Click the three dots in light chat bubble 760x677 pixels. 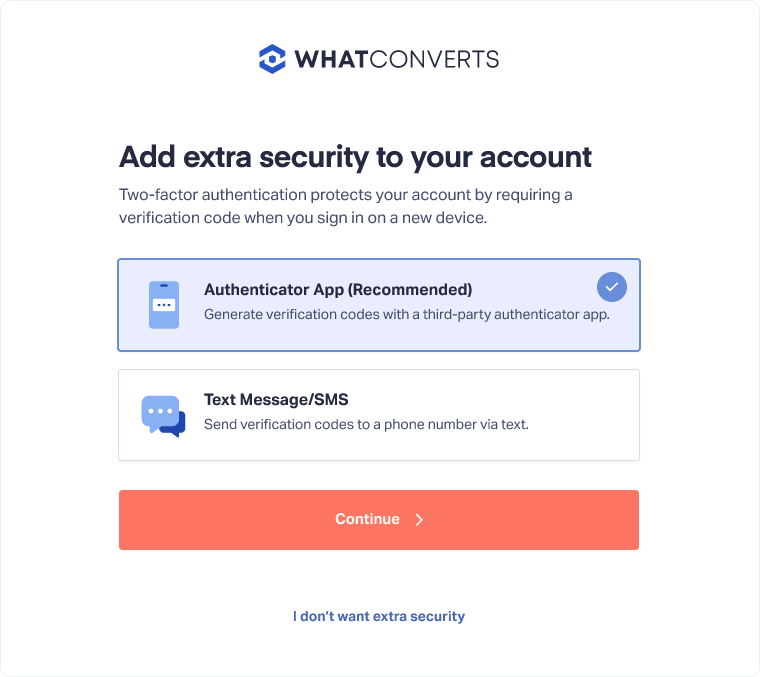click(160, 411)
